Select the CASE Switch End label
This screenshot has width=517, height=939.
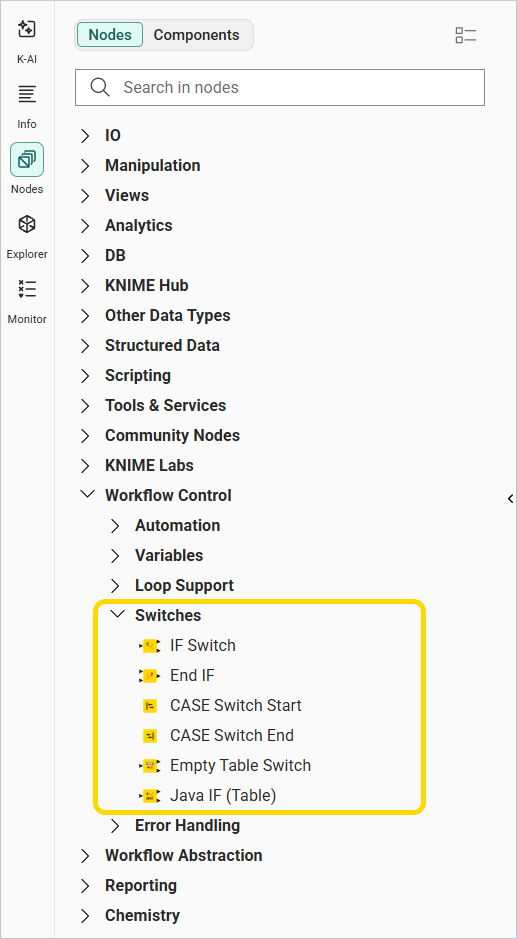(232, 735)
